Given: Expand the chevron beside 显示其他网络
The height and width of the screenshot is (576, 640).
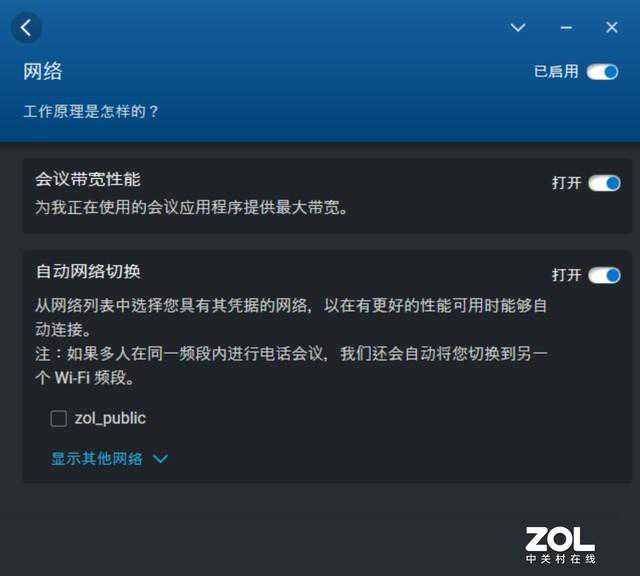Looking at the screenshot, I should [160, 459].
